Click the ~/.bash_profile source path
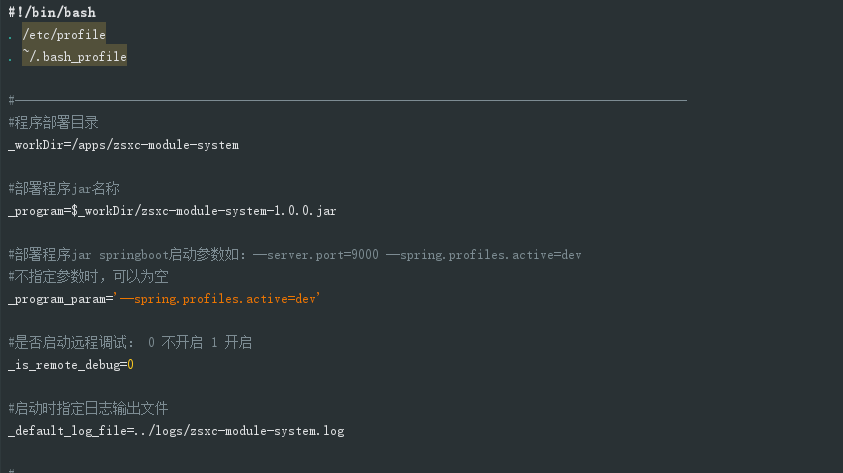This screenshot has width=843, height=473. [75, 57]
